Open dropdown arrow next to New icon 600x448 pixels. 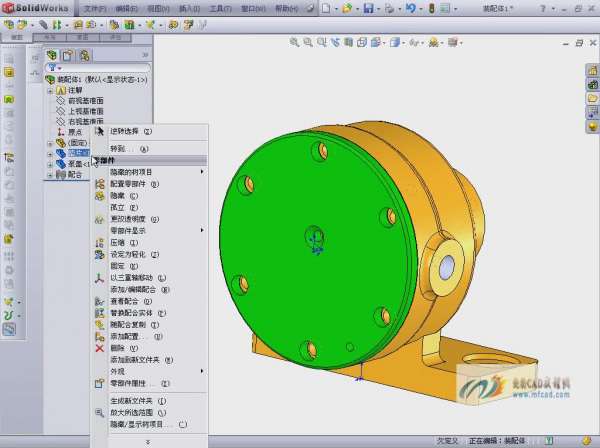(x=336, y=9)
